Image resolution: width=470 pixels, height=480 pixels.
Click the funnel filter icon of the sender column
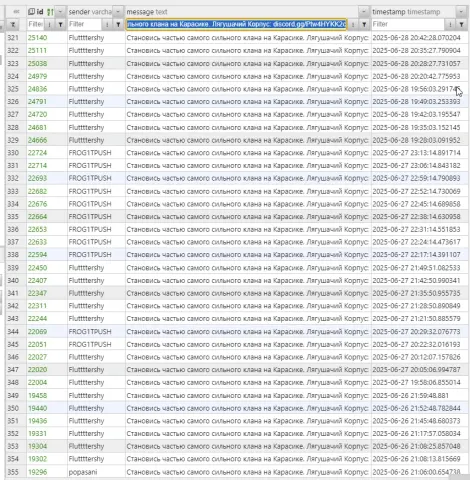coord(118,24)
